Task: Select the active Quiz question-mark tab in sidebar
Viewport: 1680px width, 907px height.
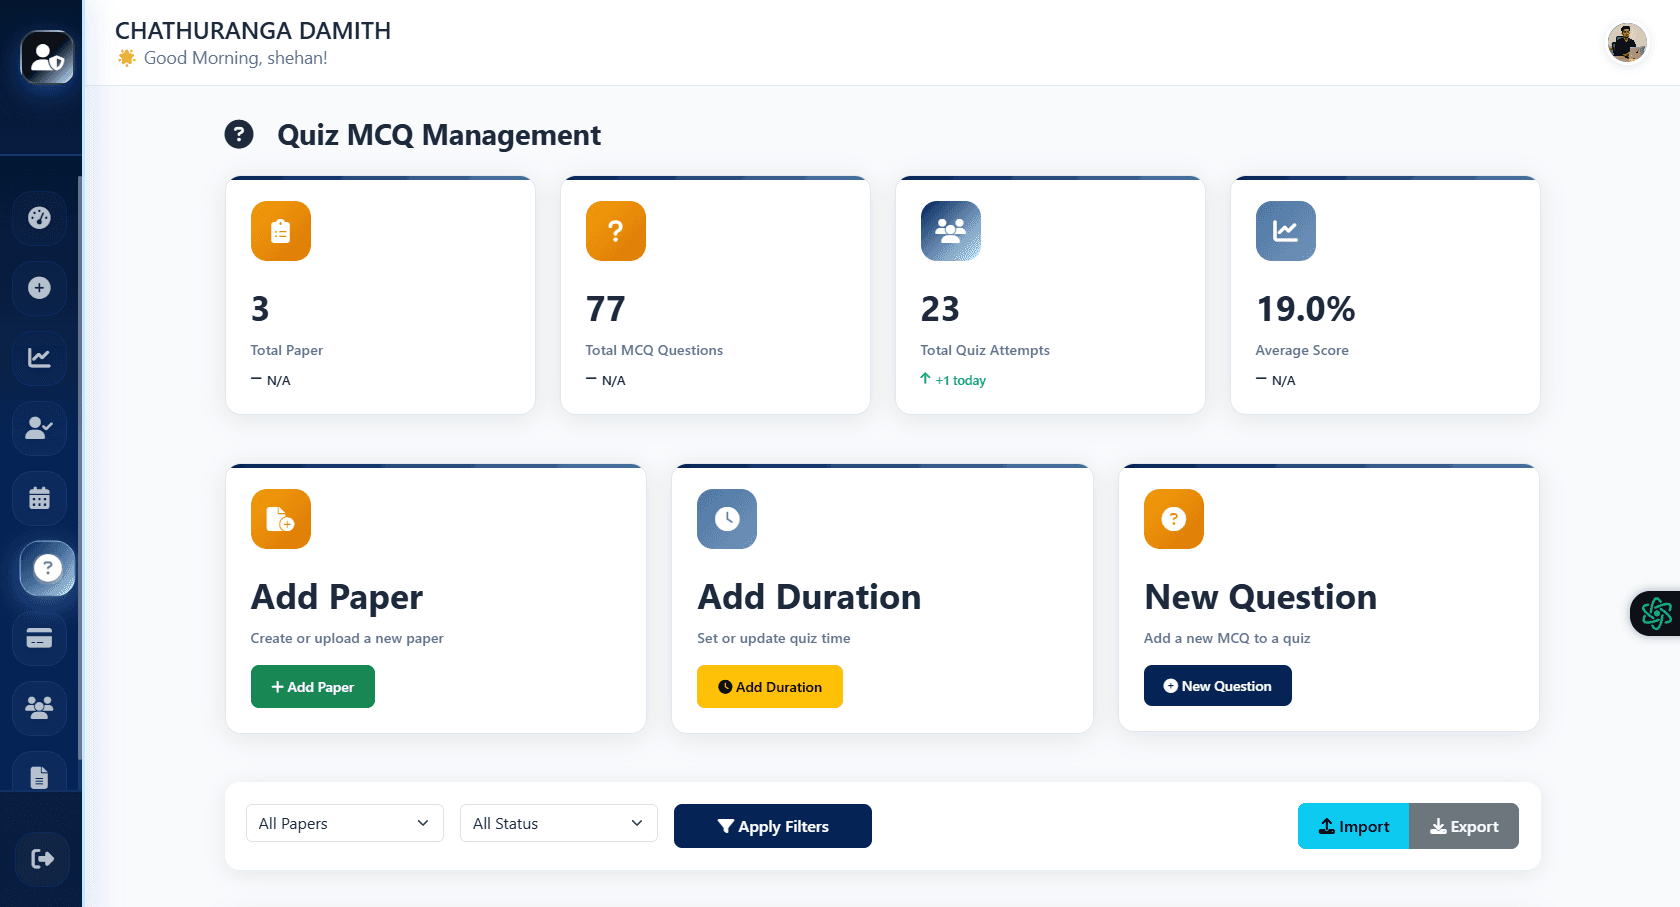Action: pyautogui.click(x=47, y=569)
